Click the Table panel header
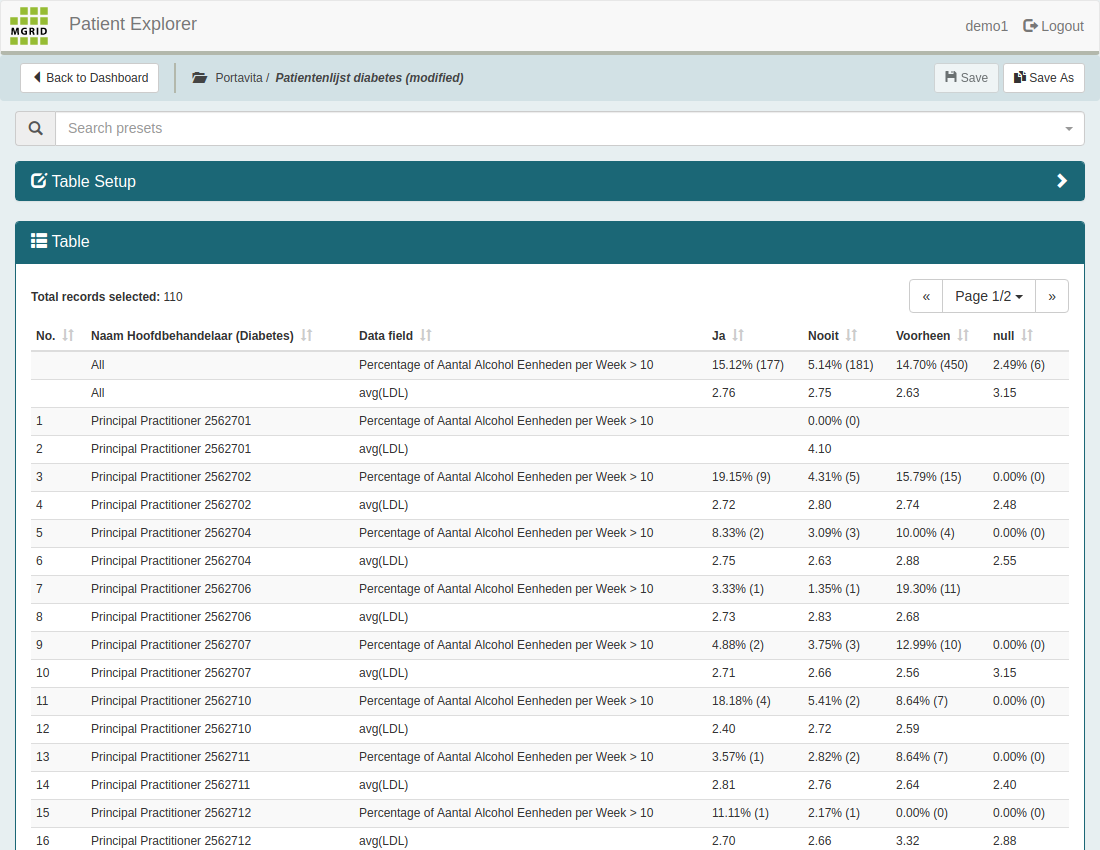This screenshot has width=1100, height=850. (x=550, y=242)
